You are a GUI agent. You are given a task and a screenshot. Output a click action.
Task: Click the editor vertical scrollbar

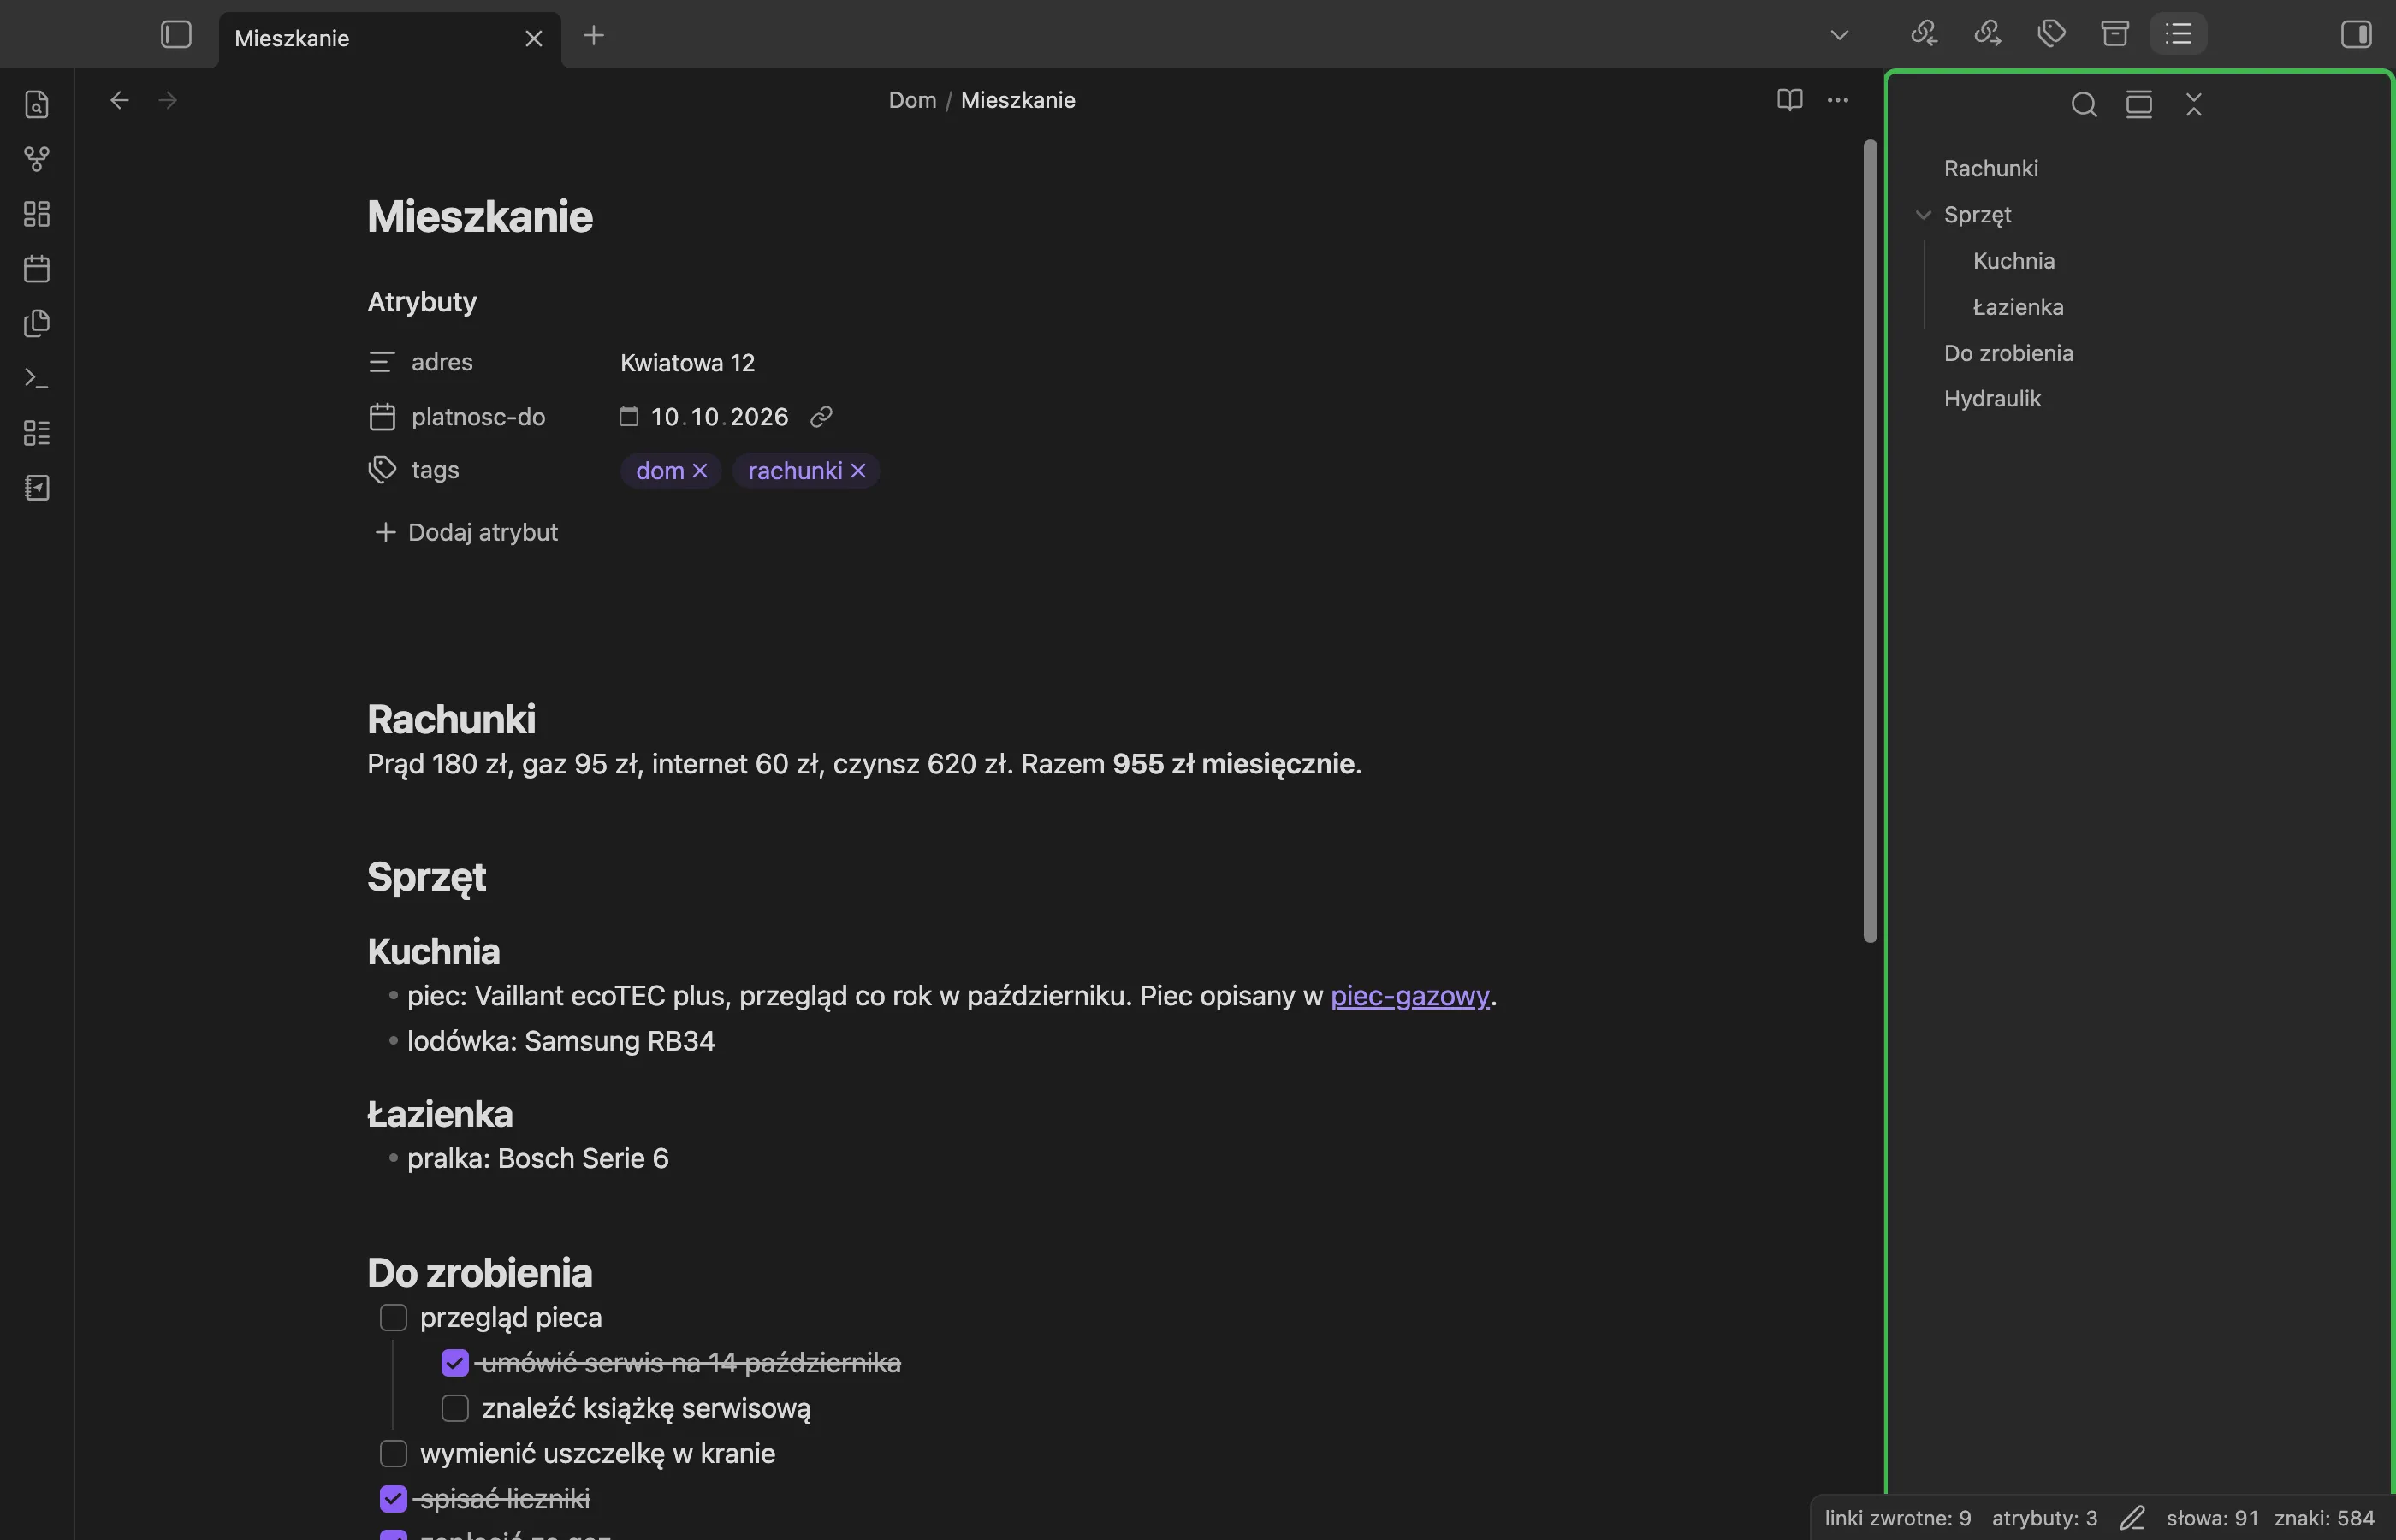(x=1870, y=541)
